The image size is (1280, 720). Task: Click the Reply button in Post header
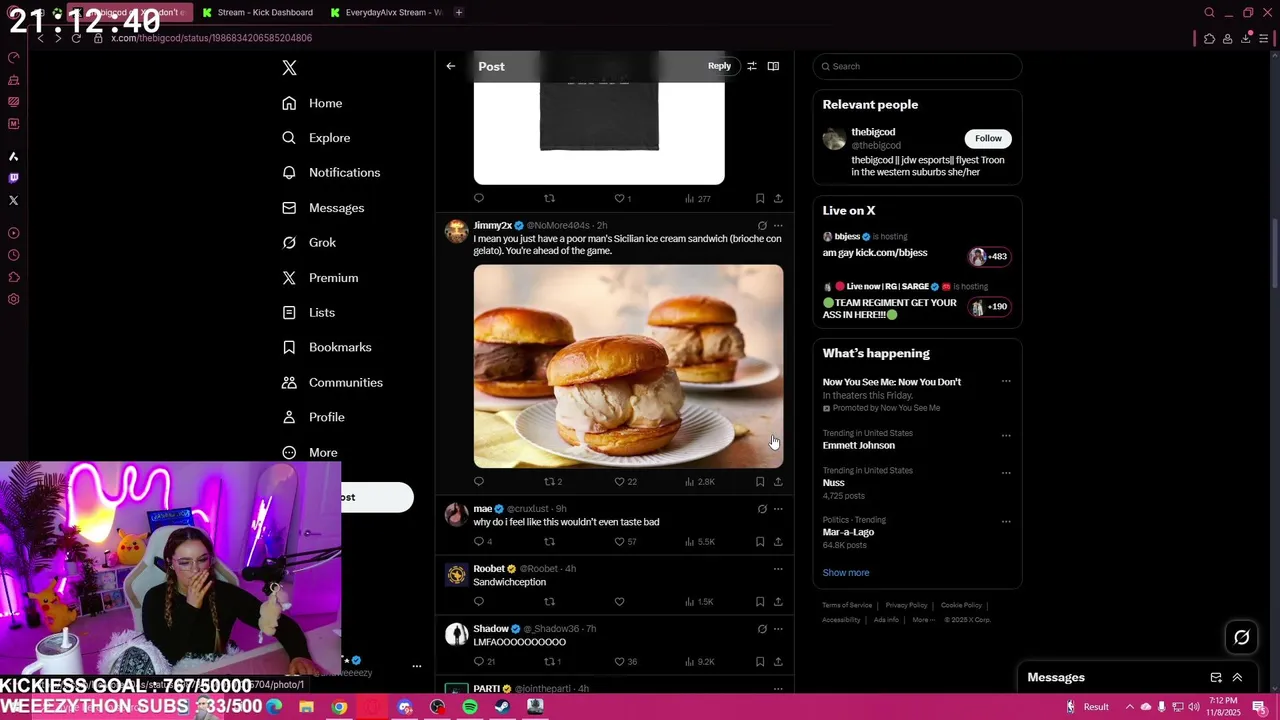click(719, 66)
